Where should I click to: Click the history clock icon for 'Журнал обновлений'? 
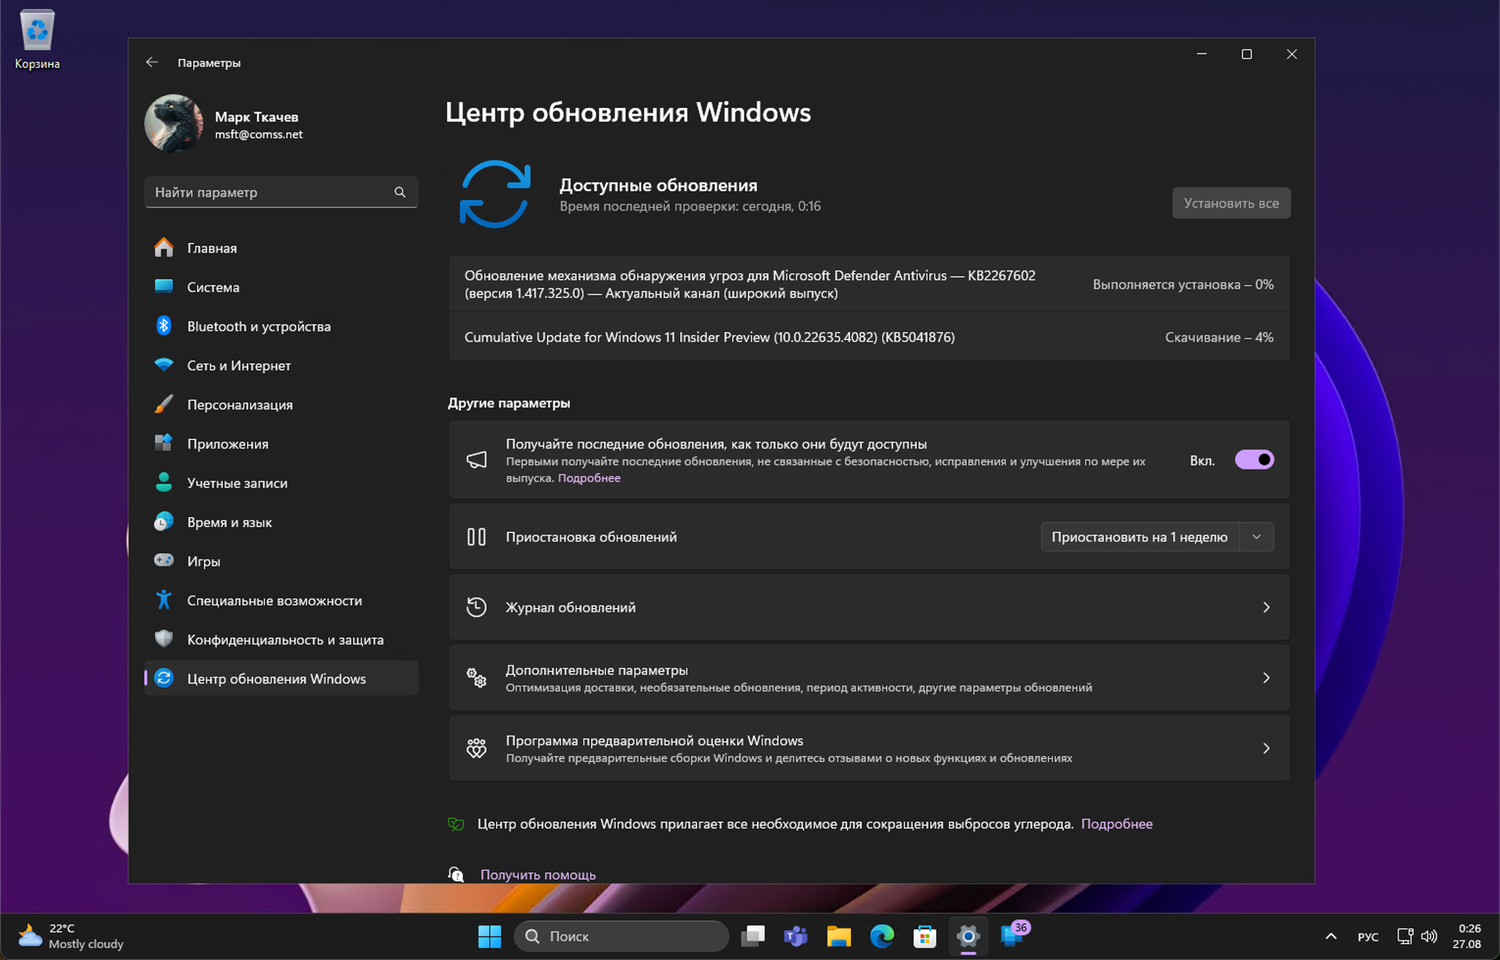tap(477, 607)
